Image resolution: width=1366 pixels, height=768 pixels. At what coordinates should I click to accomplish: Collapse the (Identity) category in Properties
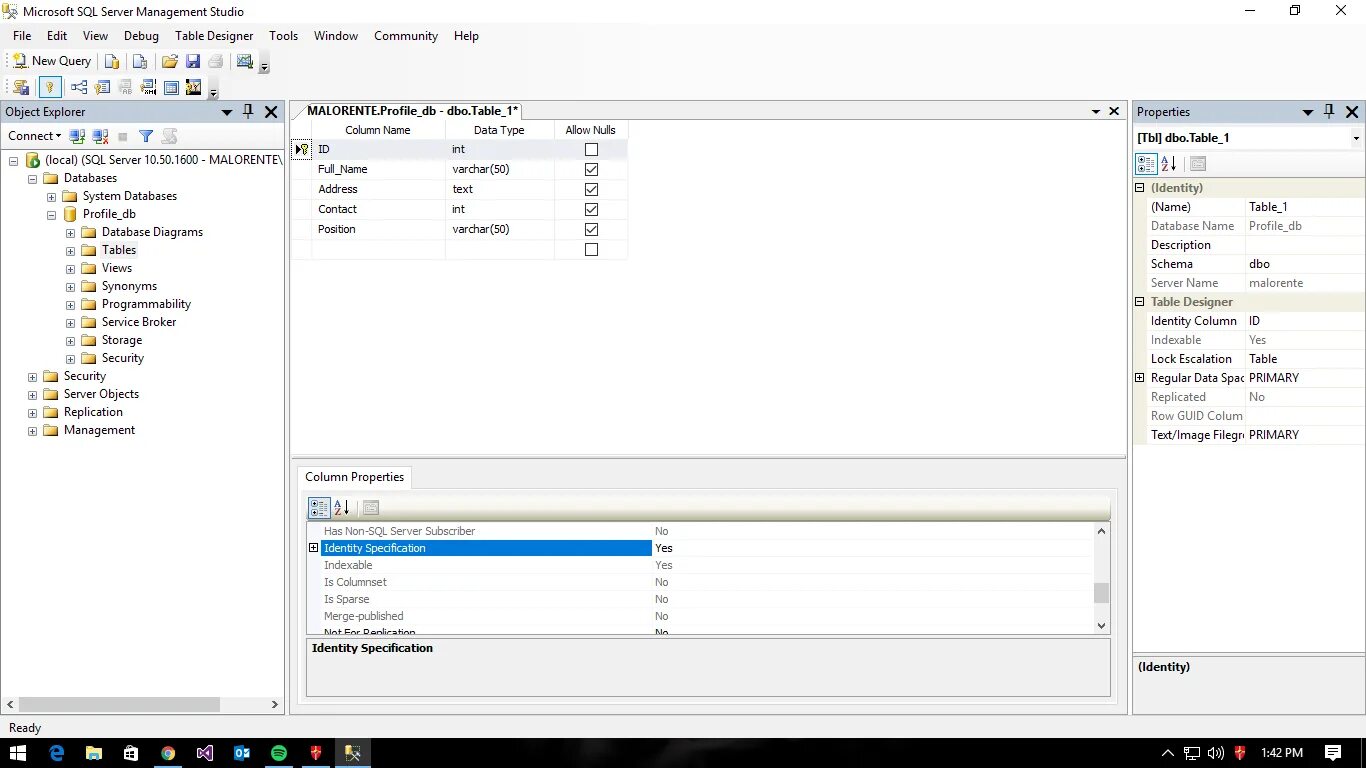[x=1139, y=188]
